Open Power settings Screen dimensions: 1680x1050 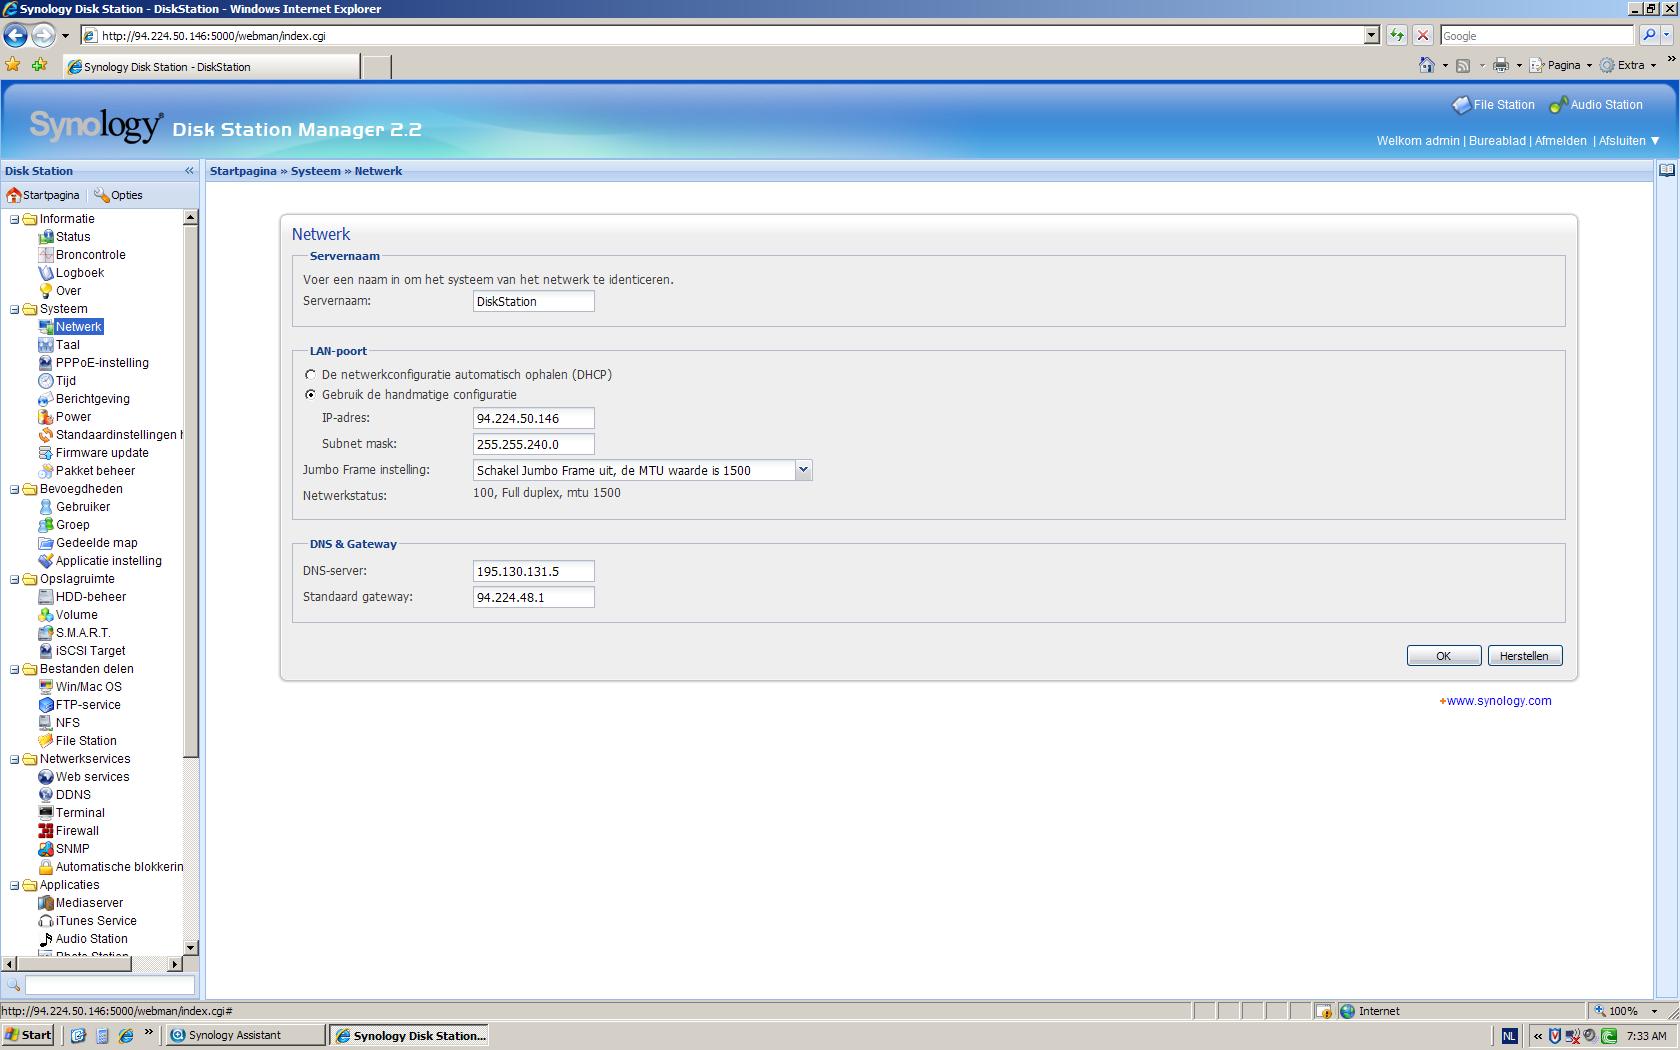point(73,417)
